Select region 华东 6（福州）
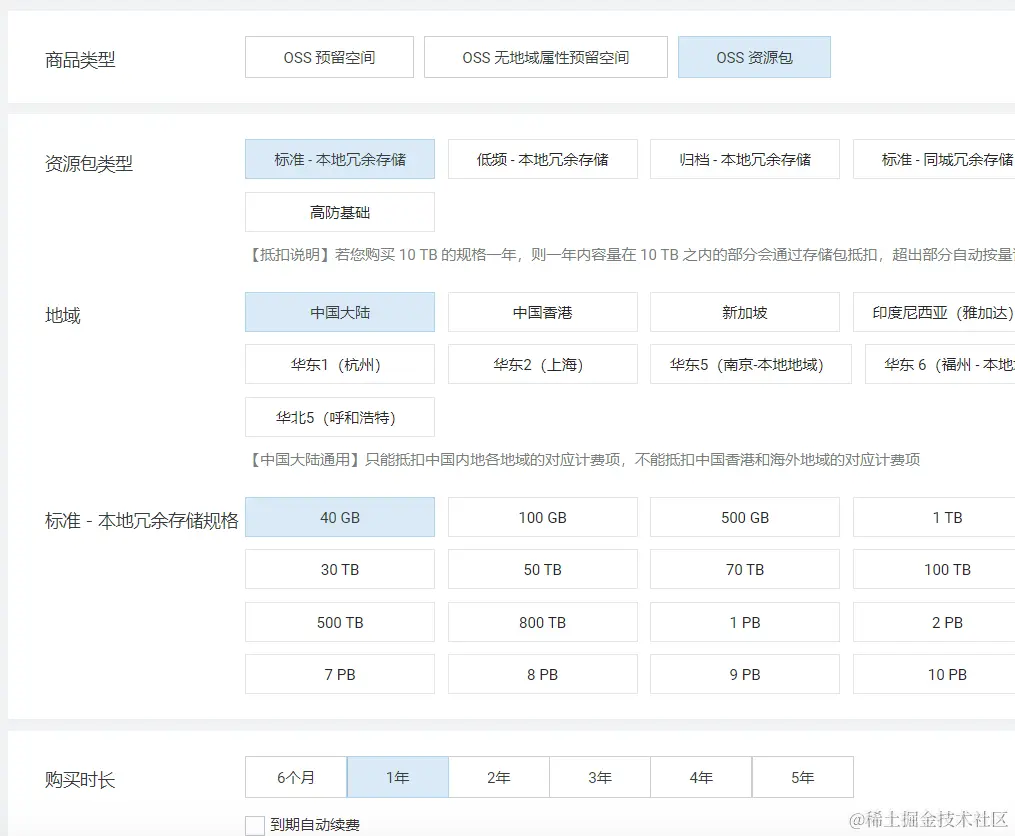1015x836 pixels. pos(940,364)
